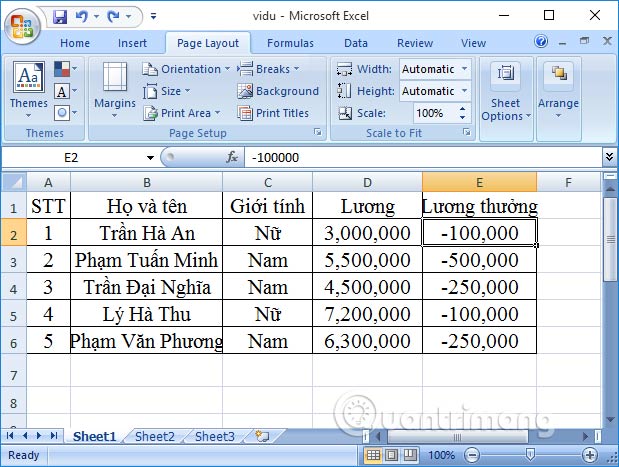Increase Scale percentage with up arrow

(463, 109)
